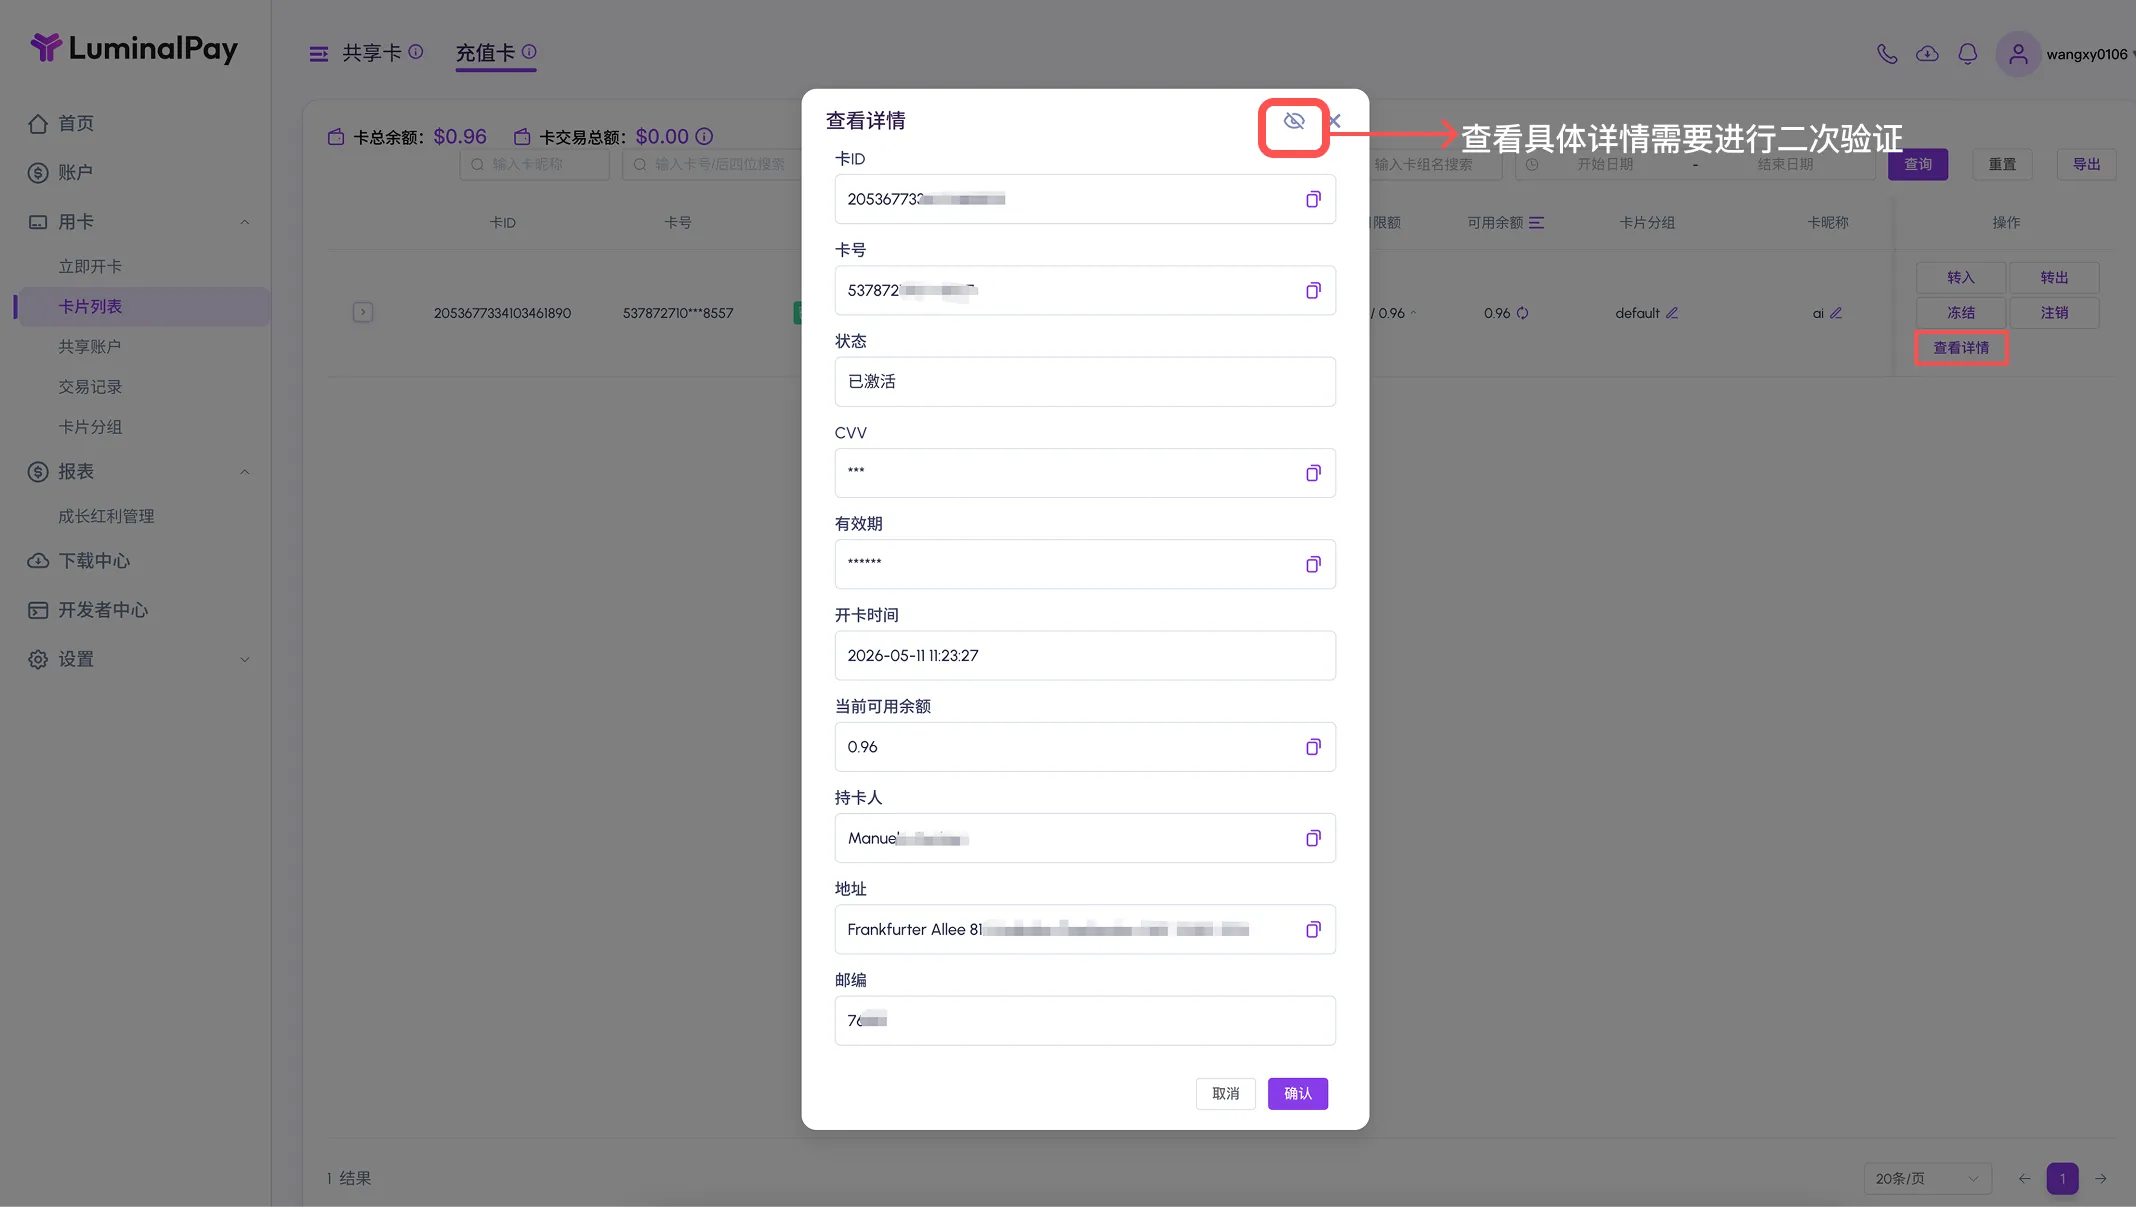Show info for 卡交易总额
The height and width of the screenshot is (1207, 2136).
tap(704, 136)
